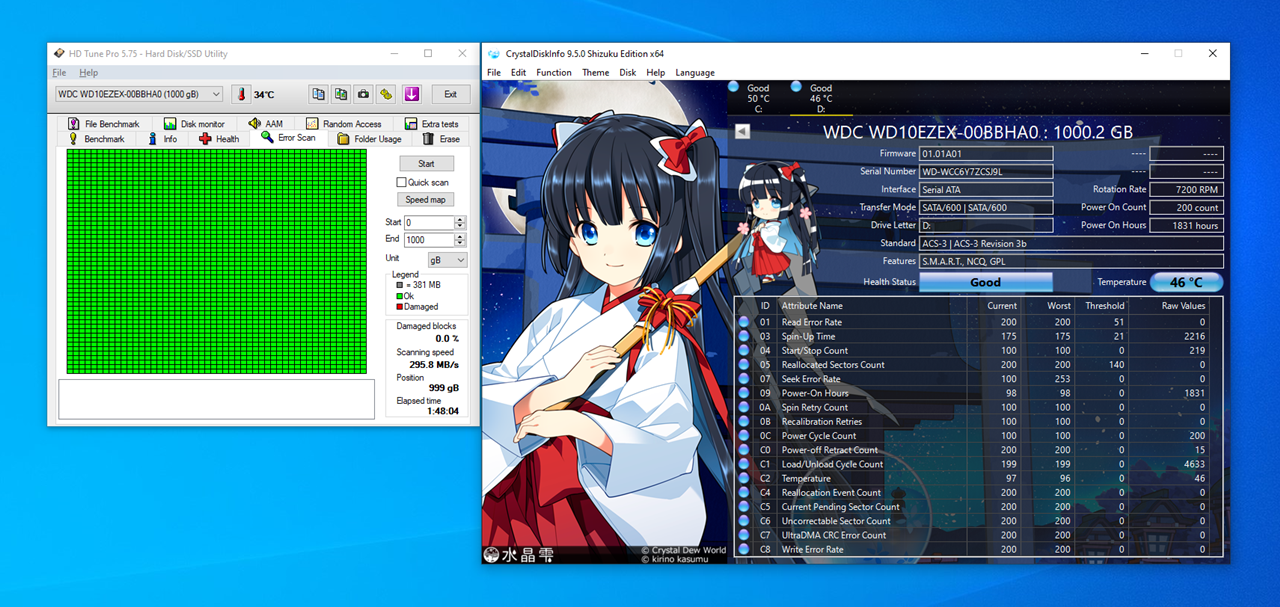The width and height of the screenshot is (1280, 607).
Task: Open the WDC drive selector dropdown
Action: click(x=139, y=94)
